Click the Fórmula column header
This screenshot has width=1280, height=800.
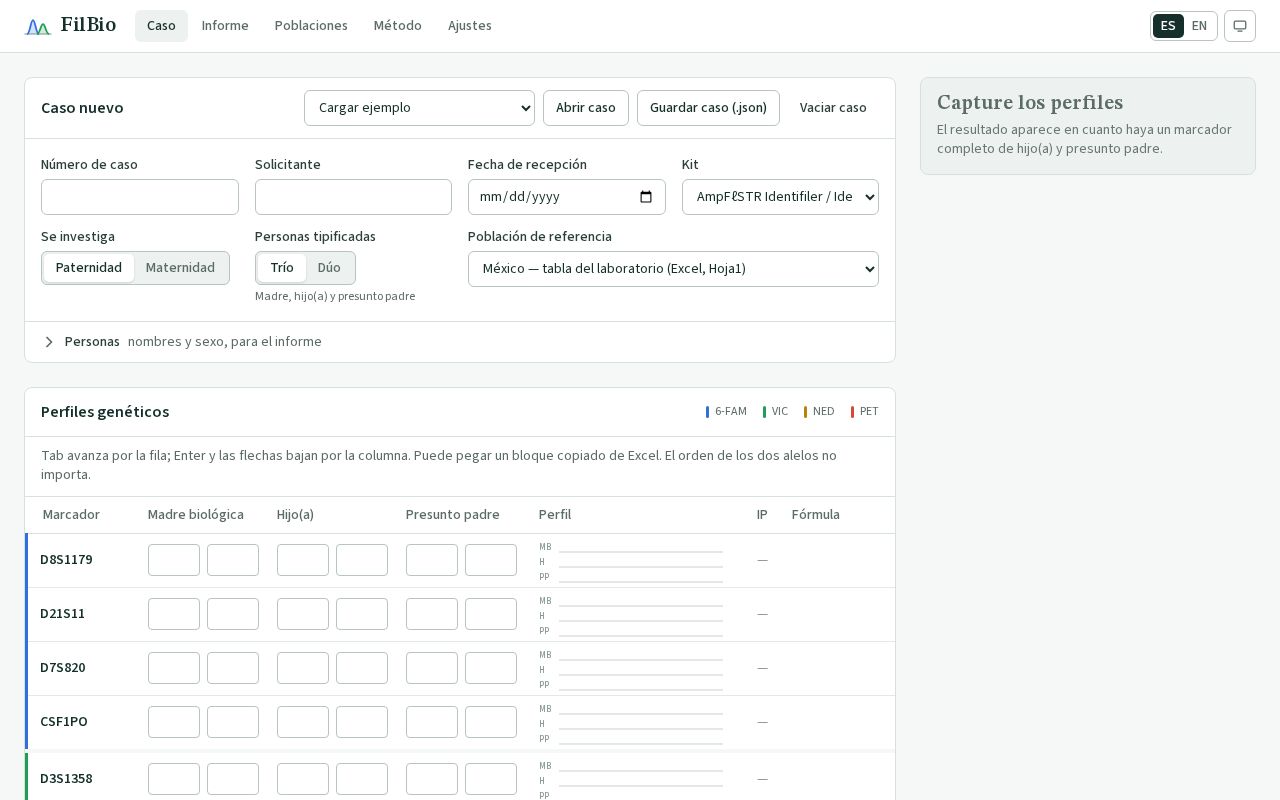point(816,515)
